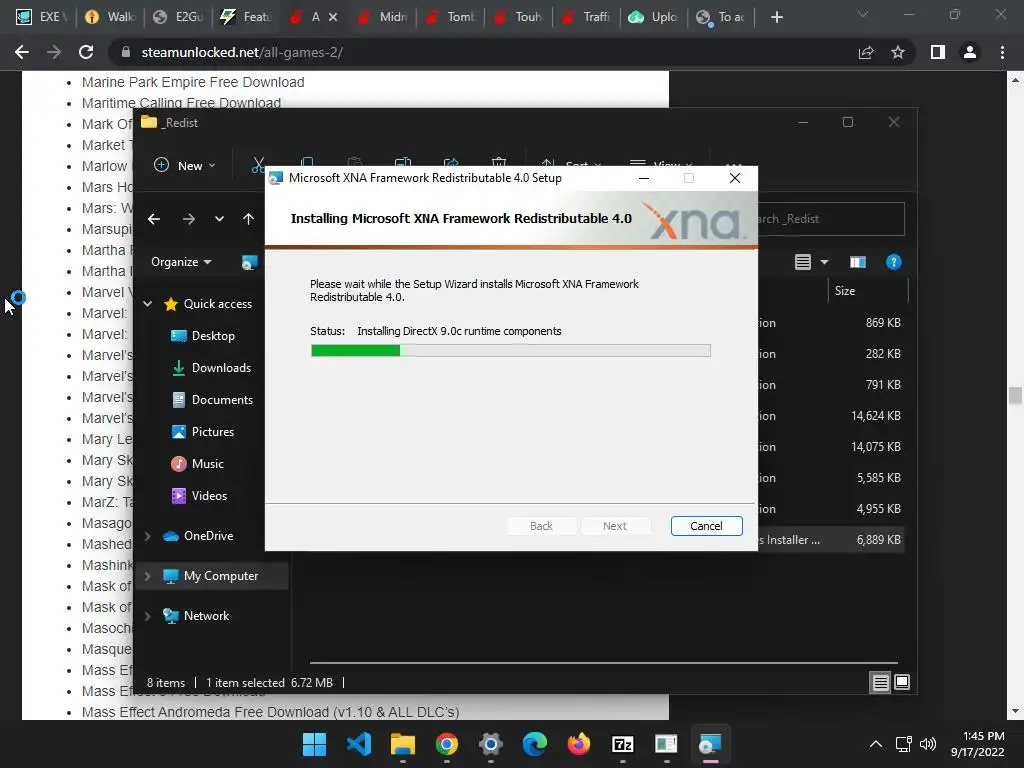Select Videos in the navigation pane
This screenshot has height=768, width=1024.
[199, 496]
